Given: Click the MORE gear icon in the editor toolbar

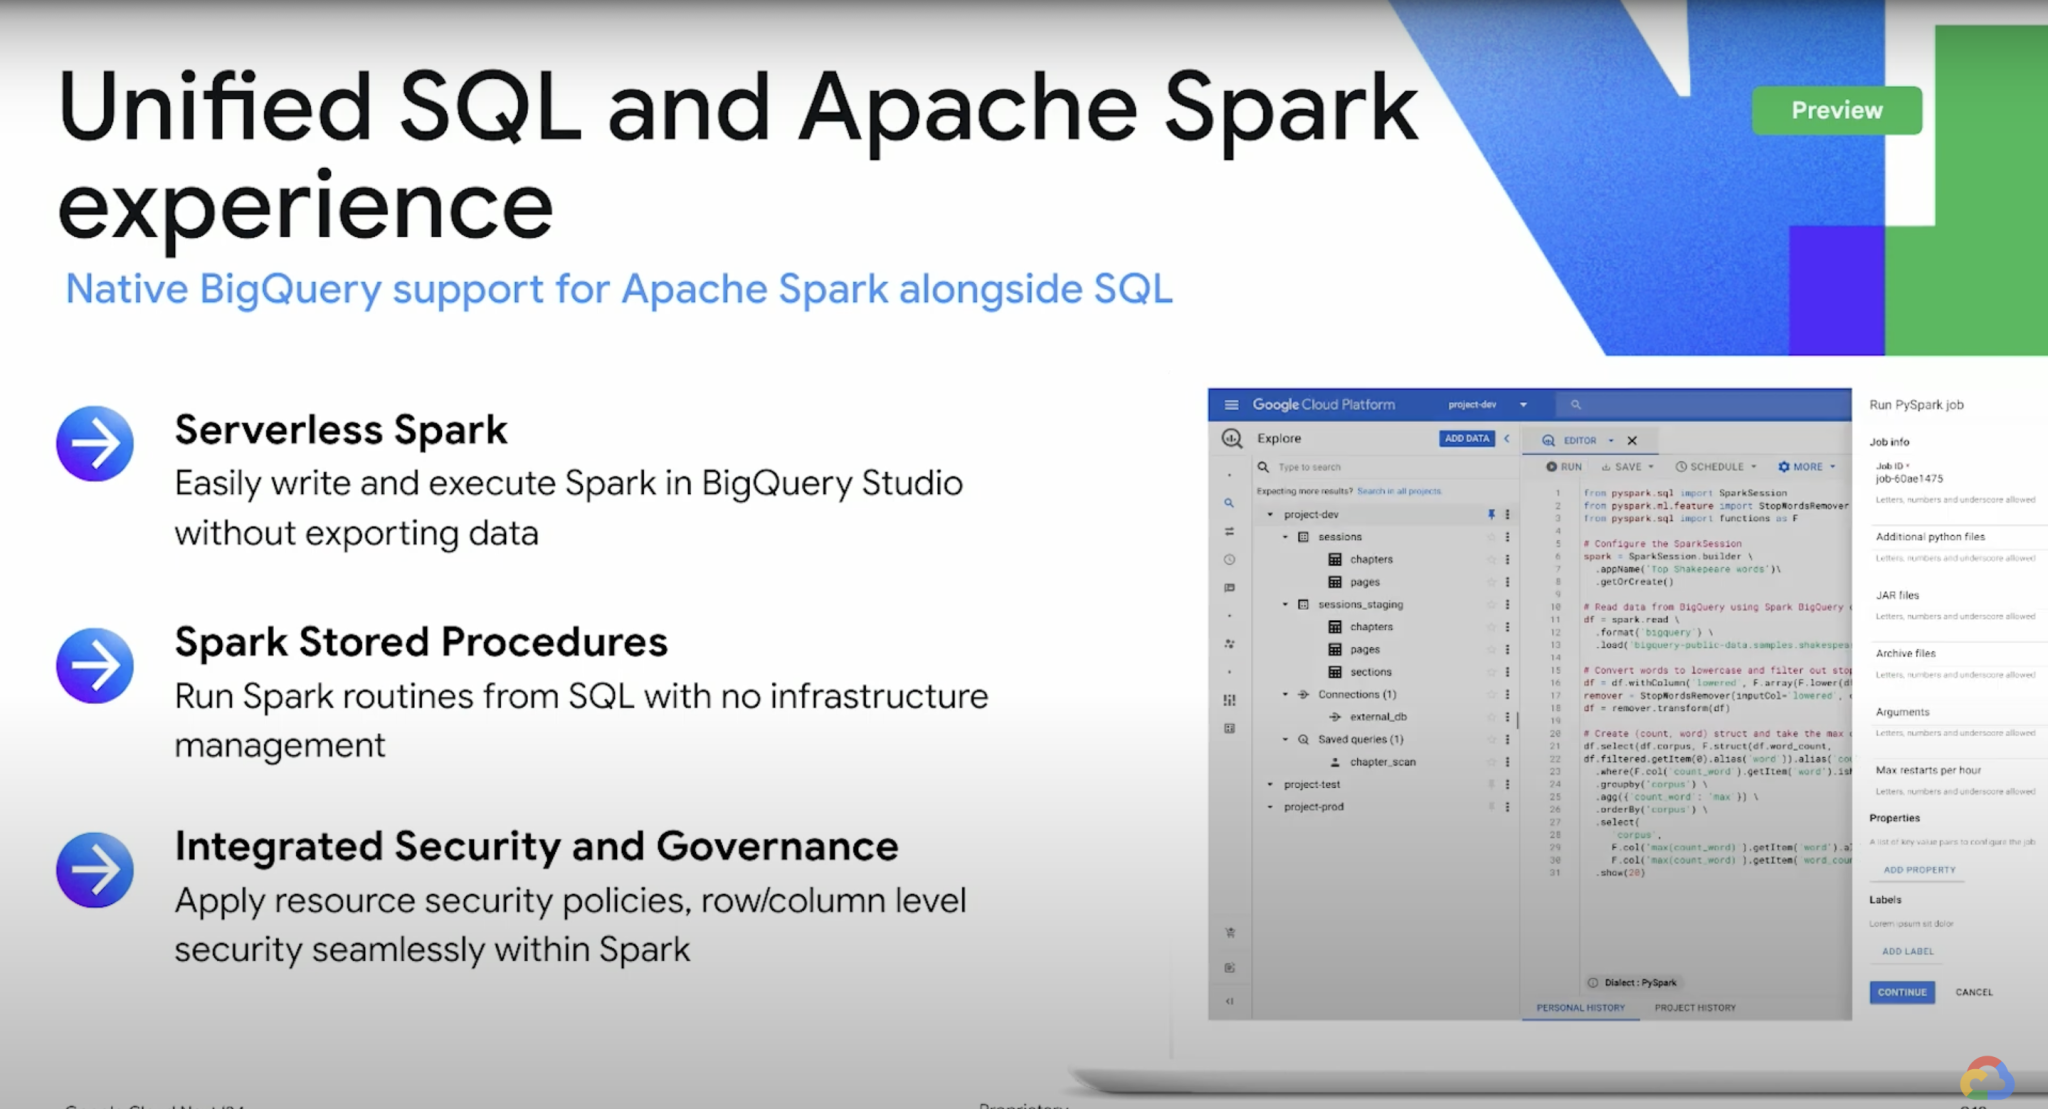Looking at the screenshot, I should pyautogui.click(x=1784, y=466).
